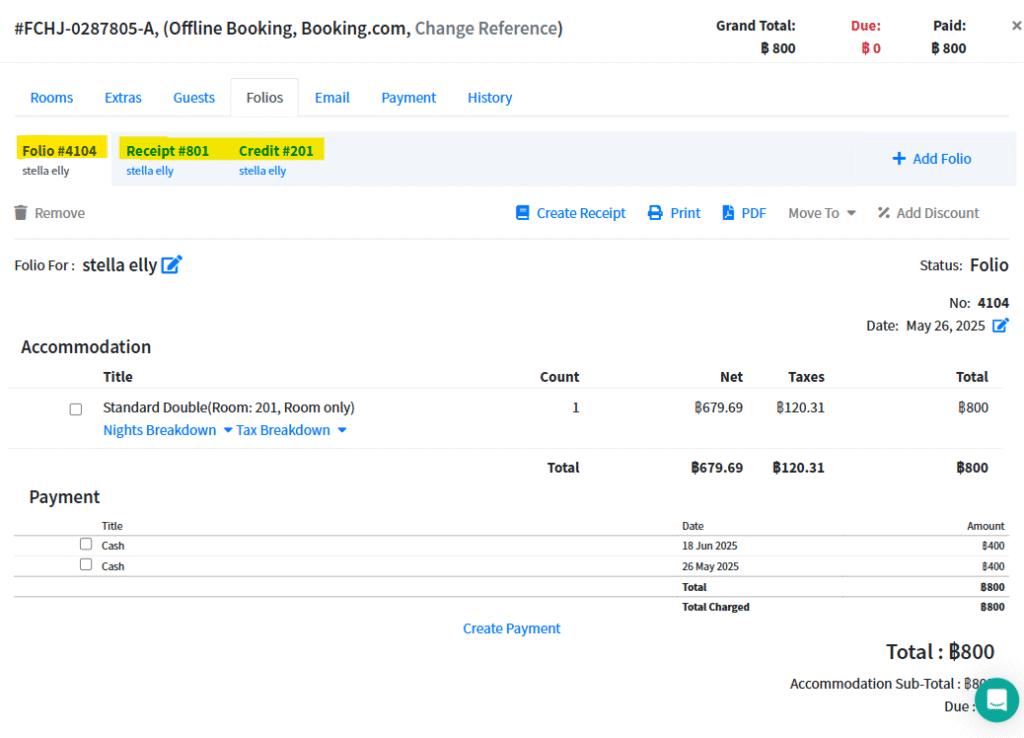Switch to the Payment tab
This screenshot has height=738, width=1024.
408,98
